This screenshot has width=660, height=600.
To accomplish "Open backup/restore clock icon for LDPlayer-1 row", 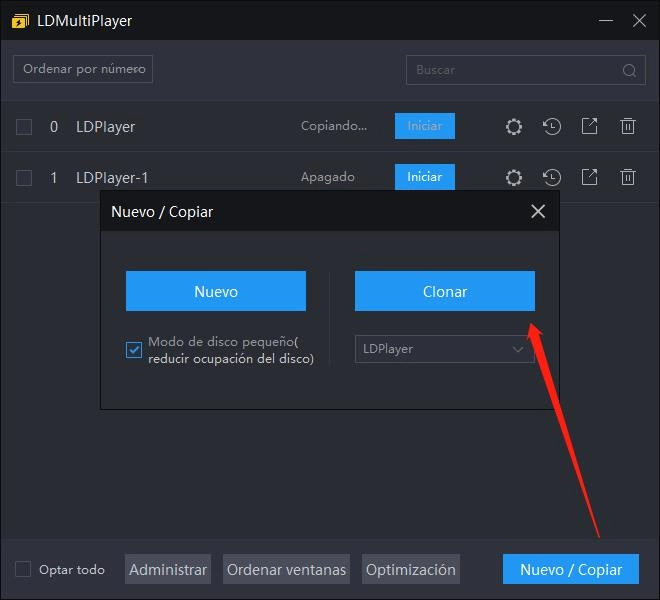I will tap(551, 177).
